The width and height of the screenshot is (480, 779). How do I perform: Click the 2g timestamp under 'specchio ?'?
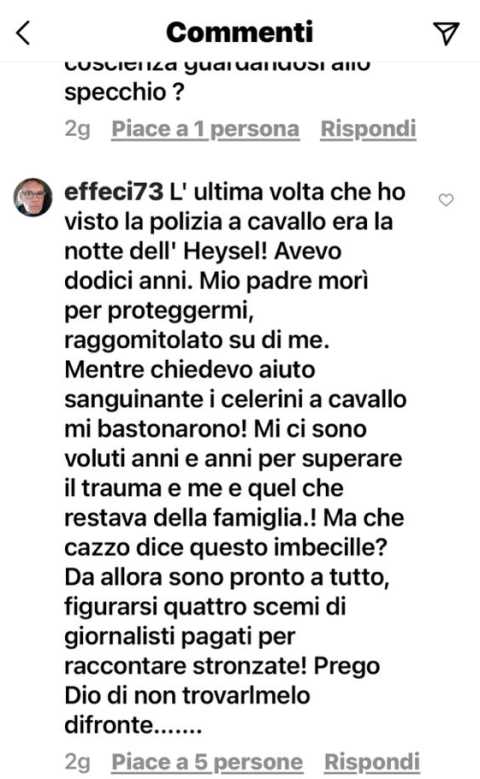pyautogui.click(x=78, y=129)
